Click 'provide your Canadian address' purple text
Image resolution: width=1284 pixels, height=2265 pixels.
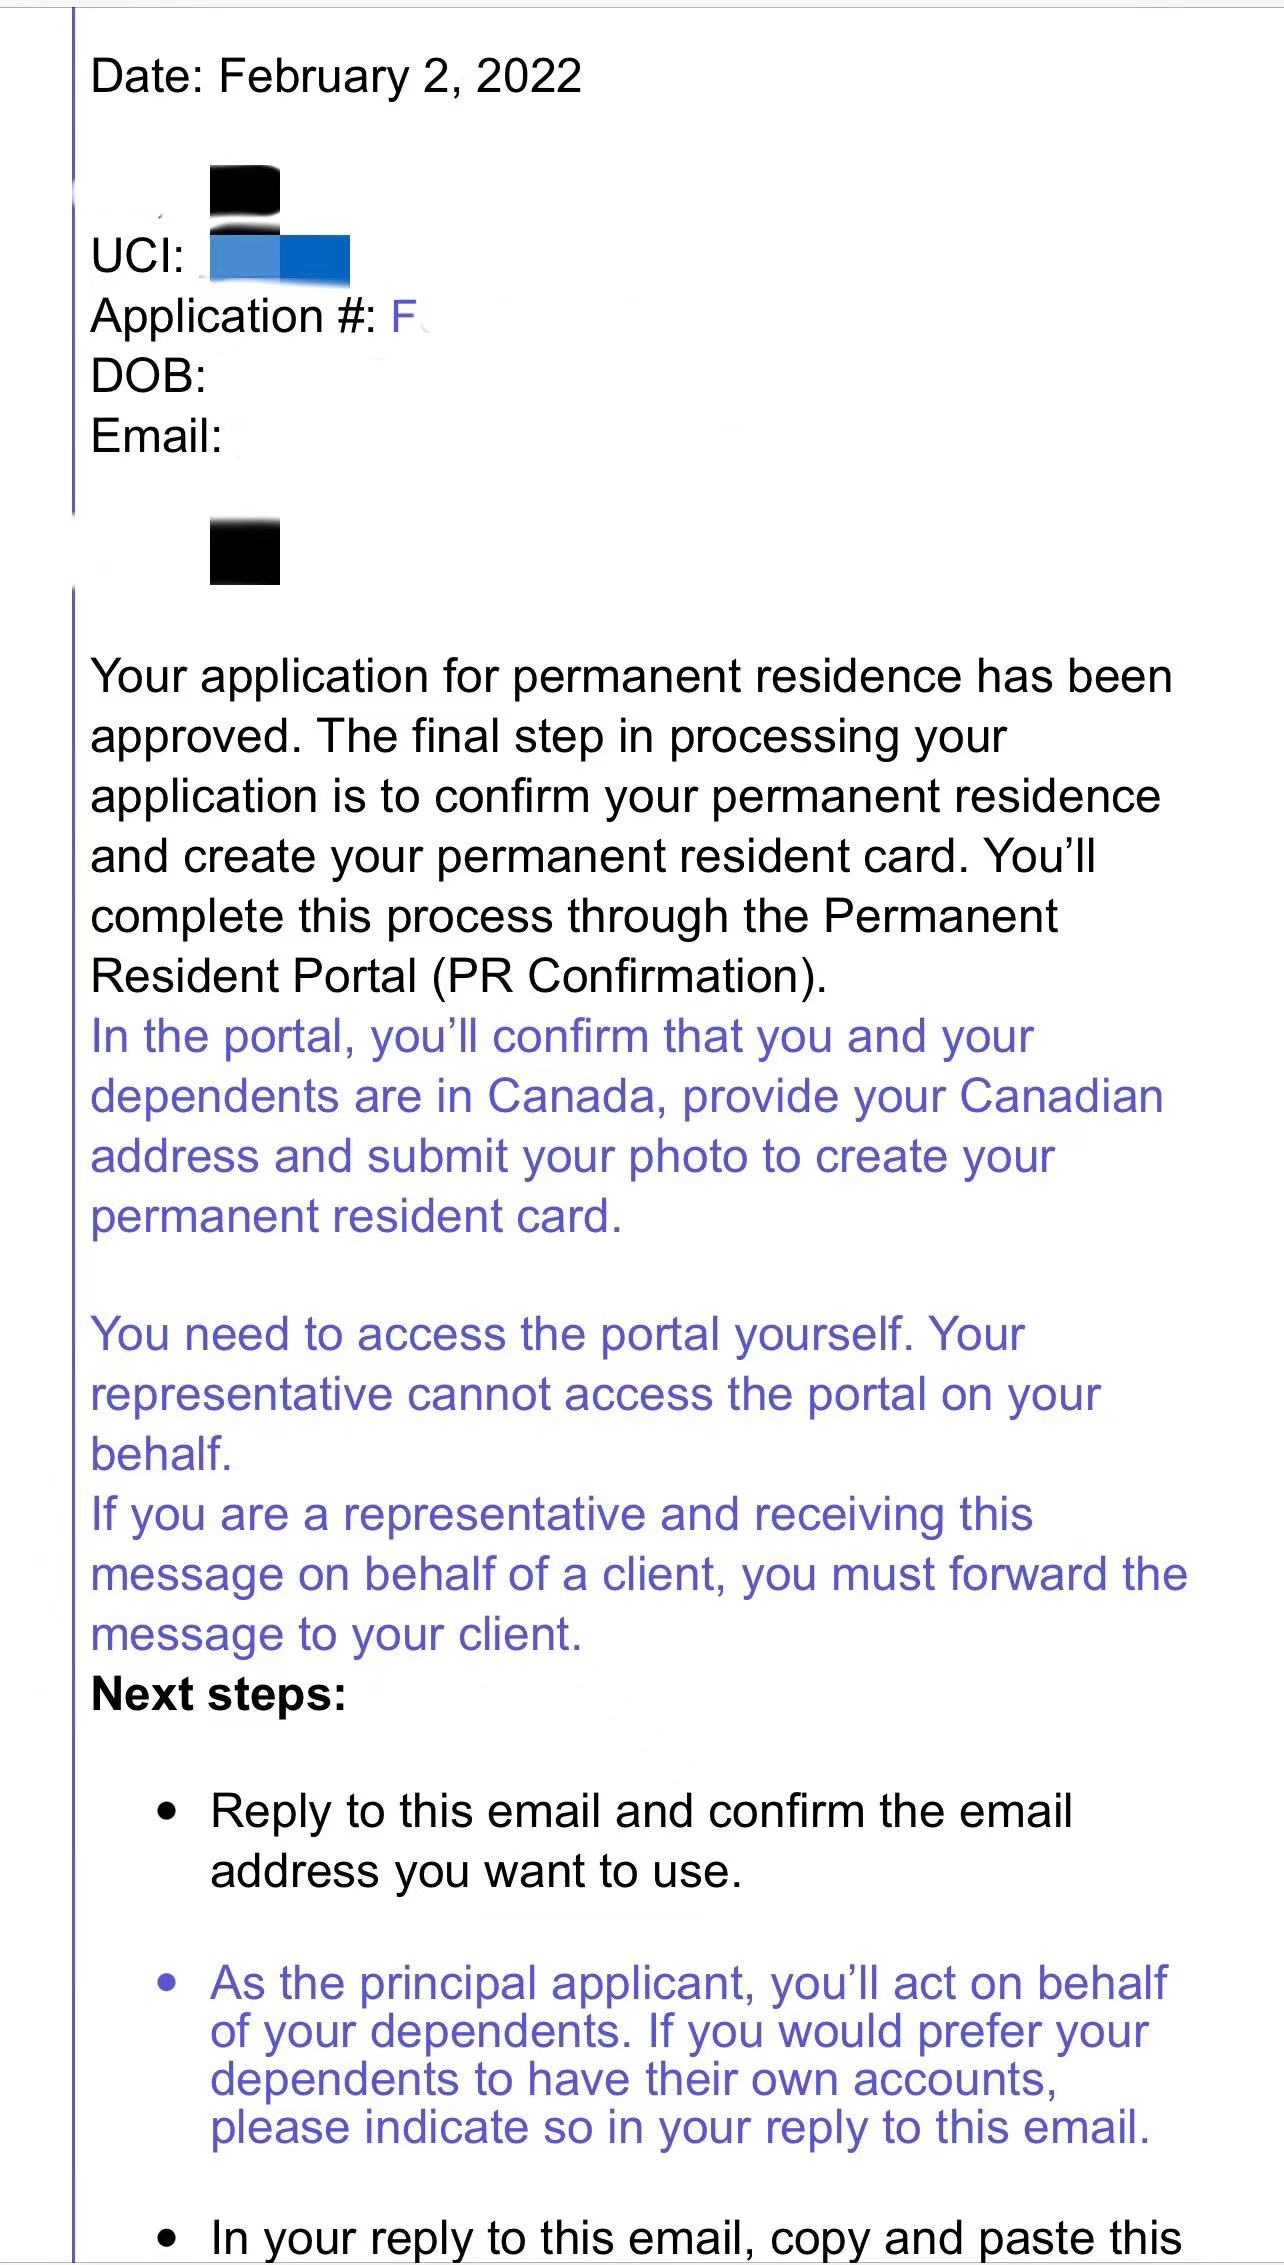(627, 1126)
